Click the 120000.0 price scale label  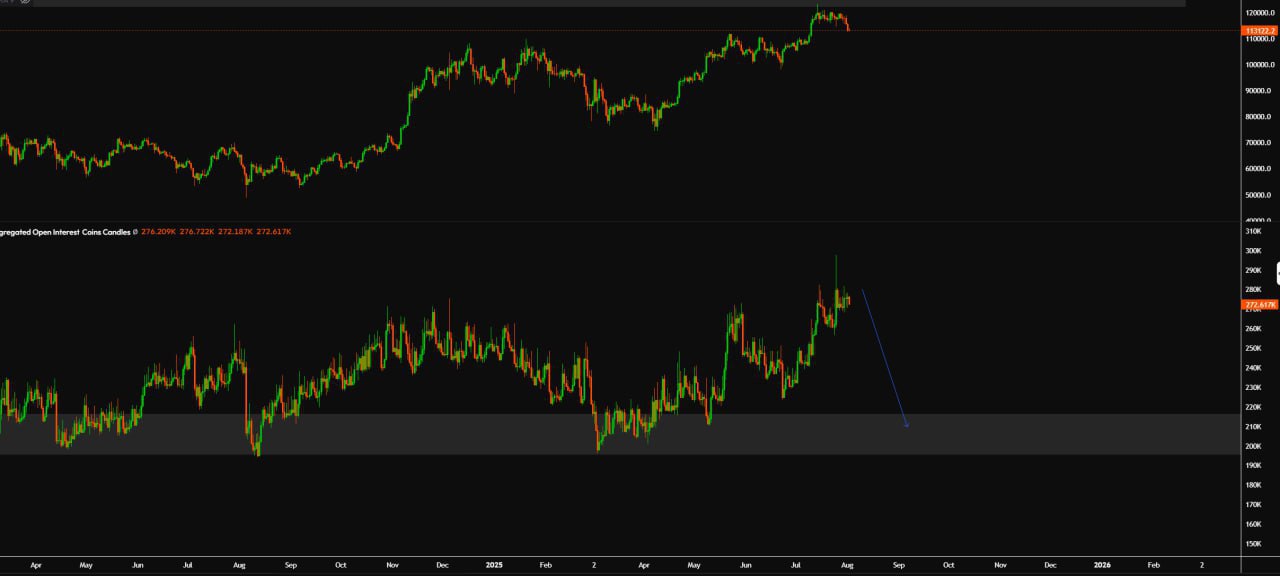click(1259, 13)
